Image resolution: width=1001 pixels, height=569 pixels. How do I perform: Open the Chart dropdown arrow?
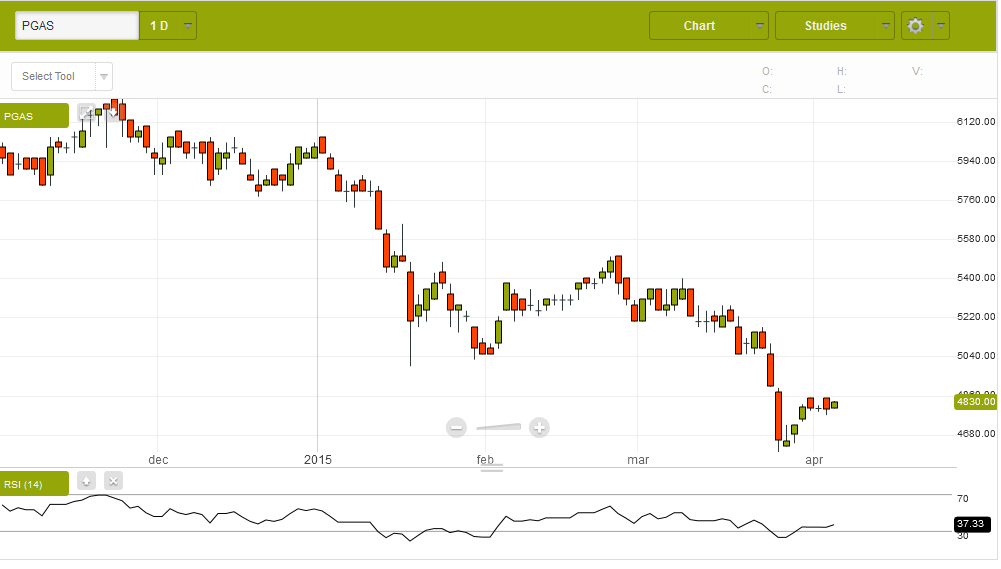[760, 26]
